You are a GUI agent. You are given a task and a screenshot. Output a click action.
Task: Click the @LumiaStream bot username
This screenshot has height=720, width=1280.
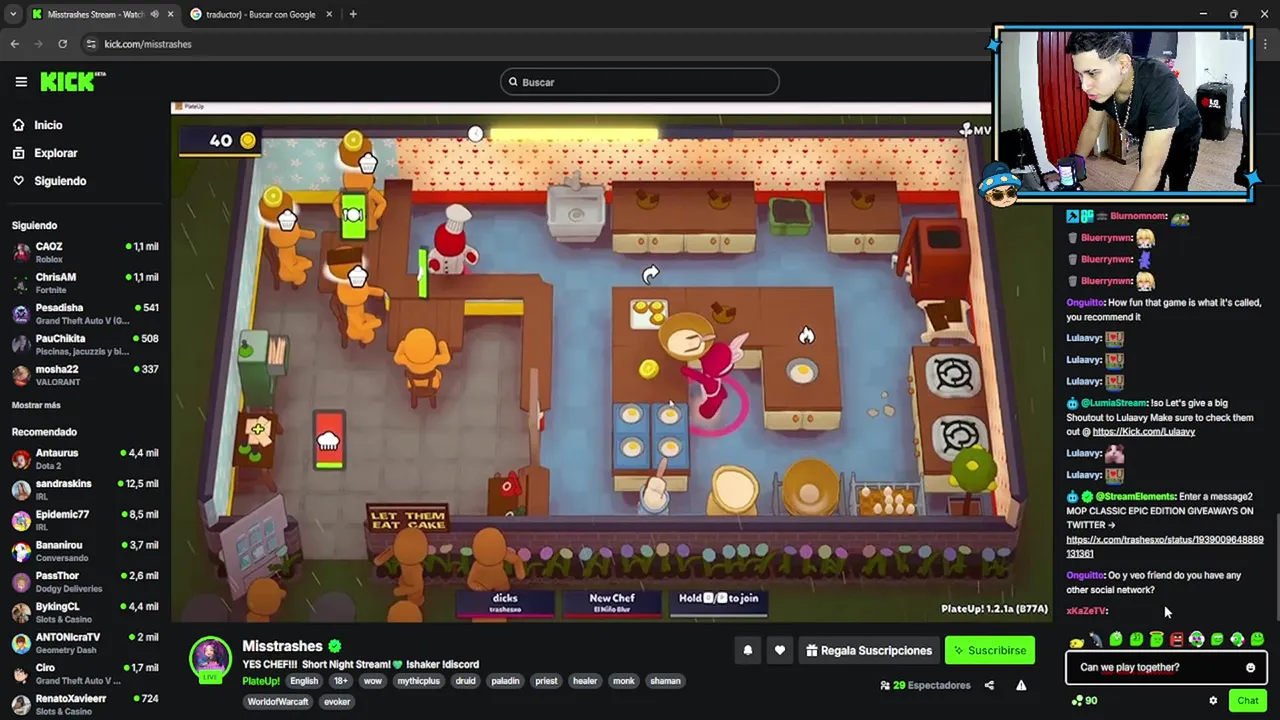coord(1114,403)
